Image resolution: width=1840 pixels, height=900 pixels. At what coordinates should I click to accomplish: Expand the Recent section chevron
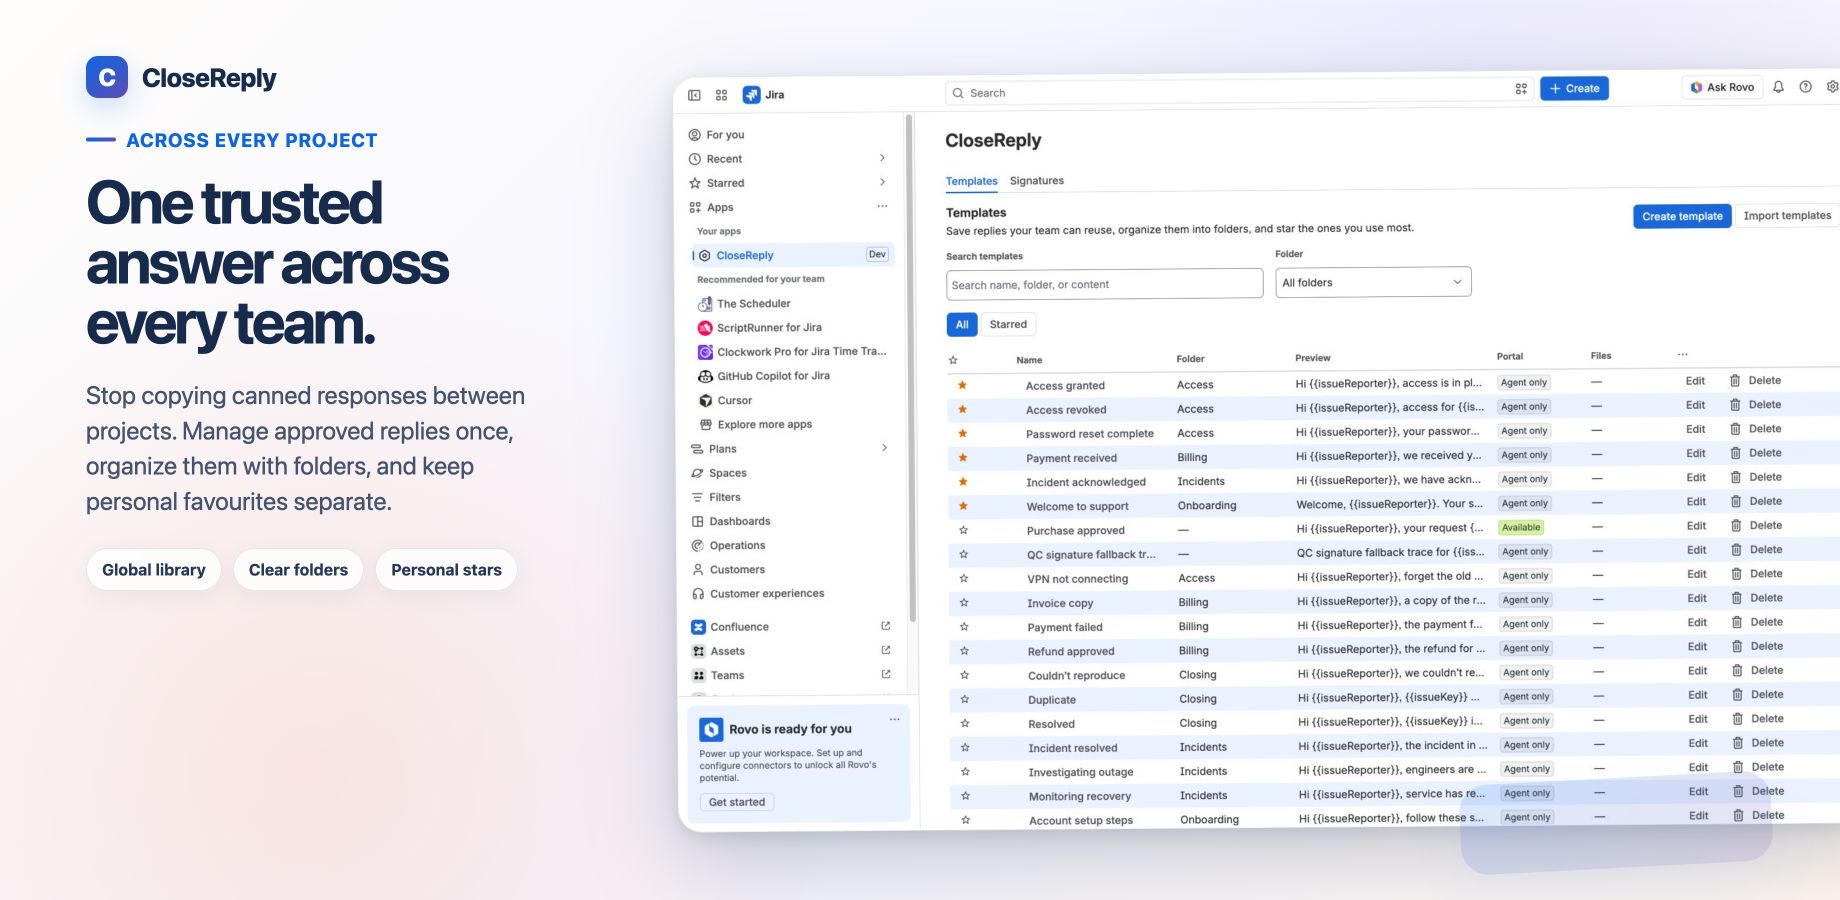click(882, 158)
